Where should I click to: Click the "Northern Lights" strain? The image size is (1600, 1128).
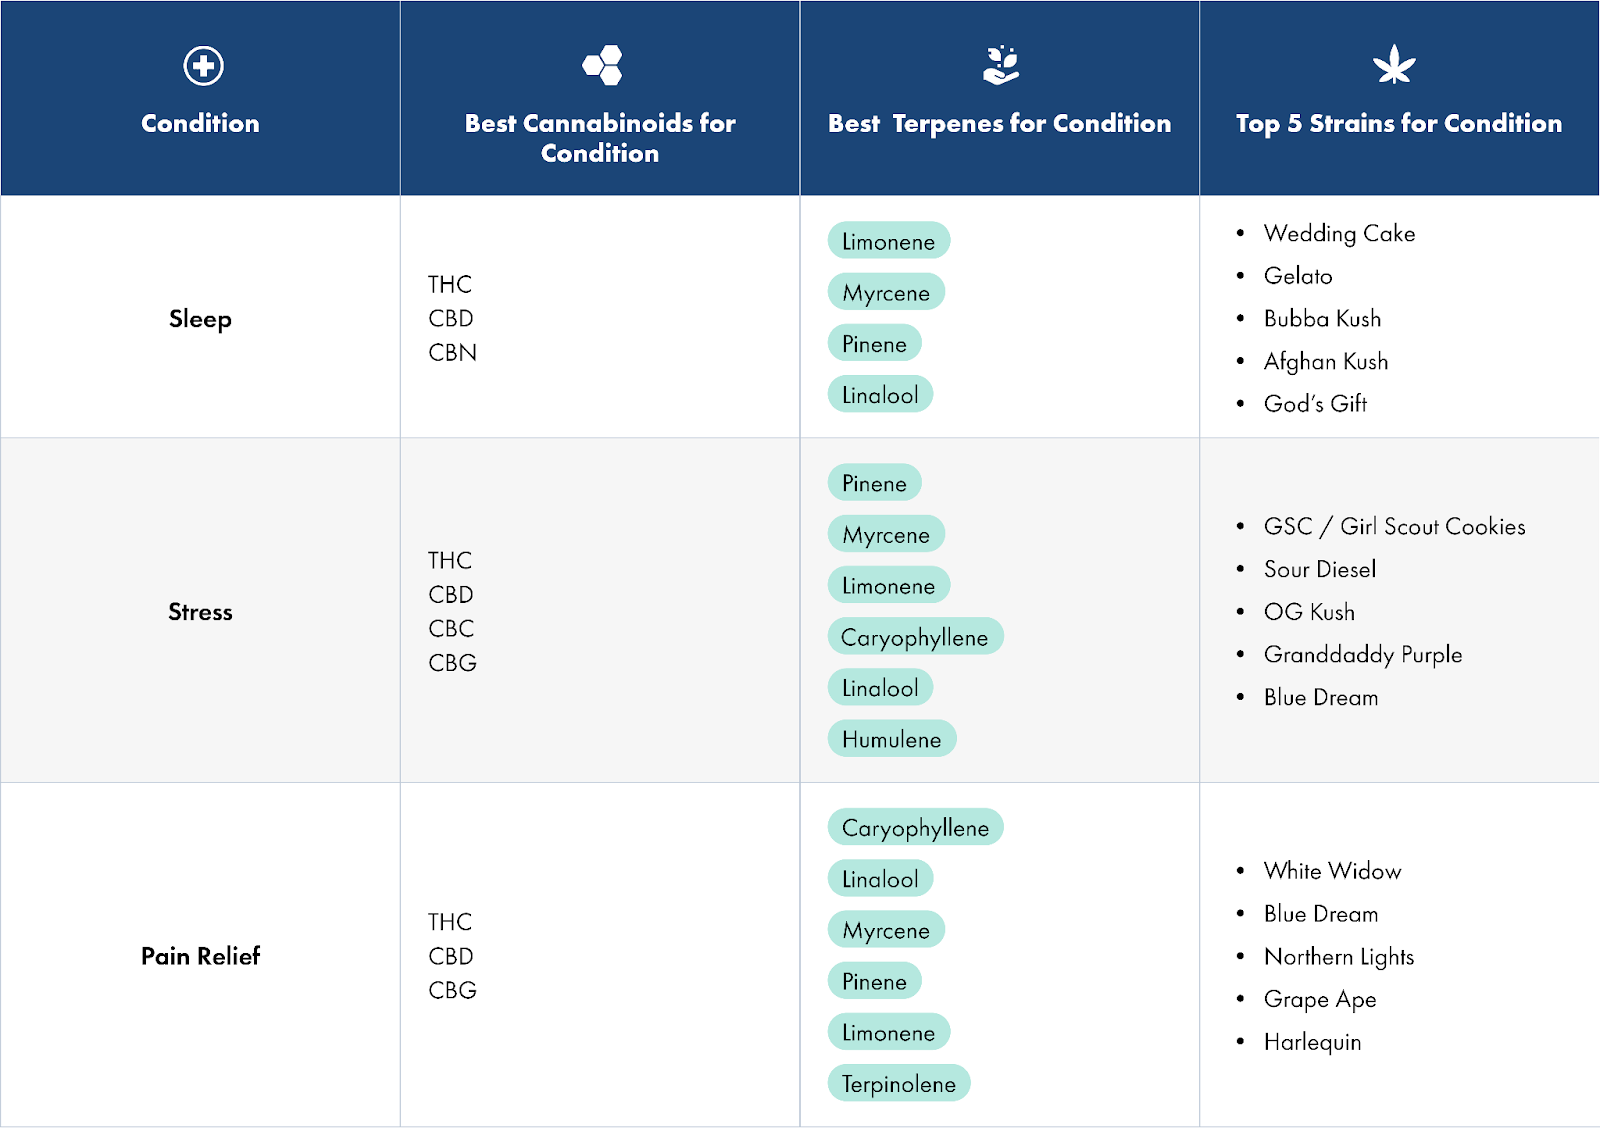tap(1339, 957)
